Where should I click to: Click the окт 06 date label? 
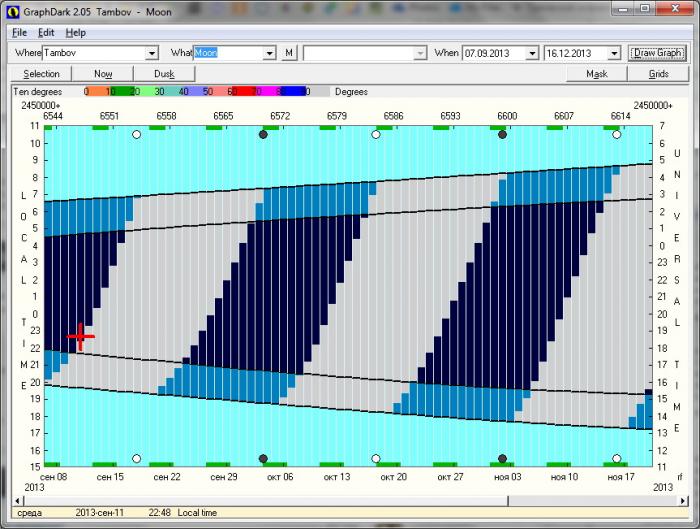click(280, 477)
